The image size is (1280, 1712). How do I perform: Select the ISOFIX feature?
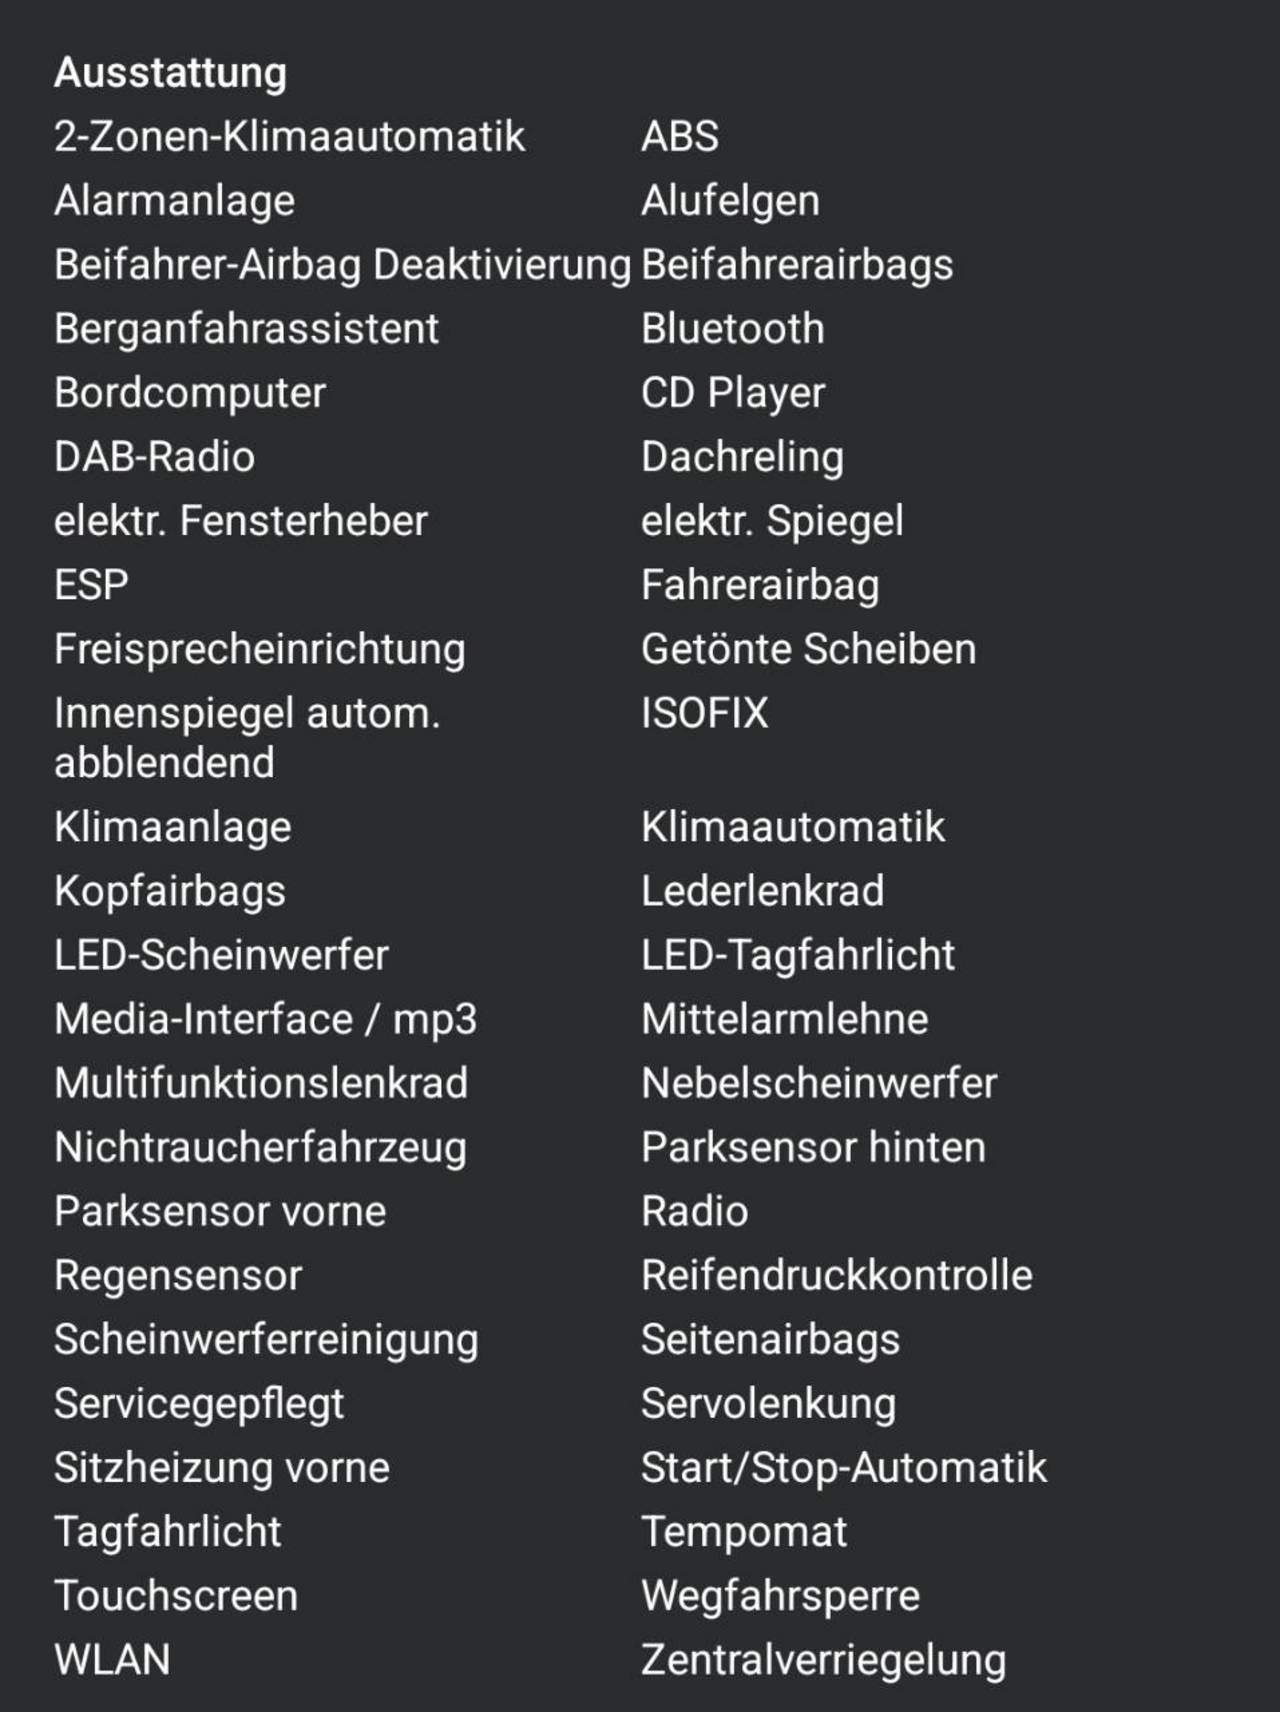705,713
